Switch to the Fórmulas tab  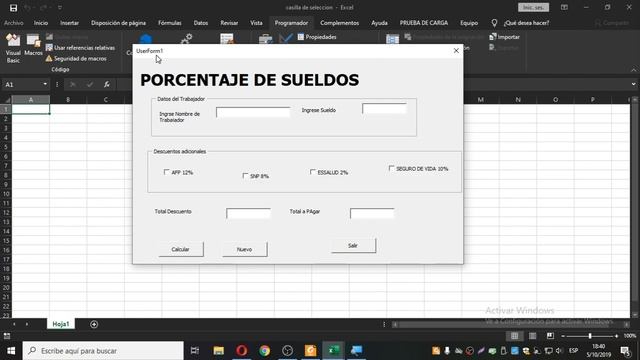pyautogui.click(x=170, y=23)
